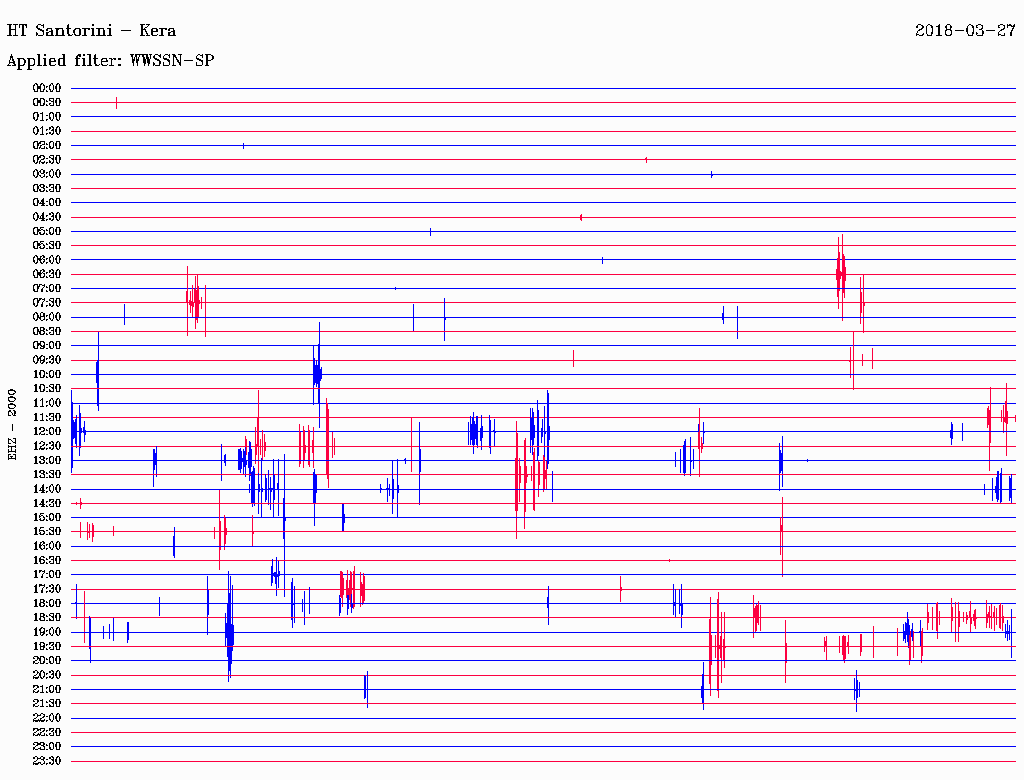Select the 15:30 time label

click(47, 532)
